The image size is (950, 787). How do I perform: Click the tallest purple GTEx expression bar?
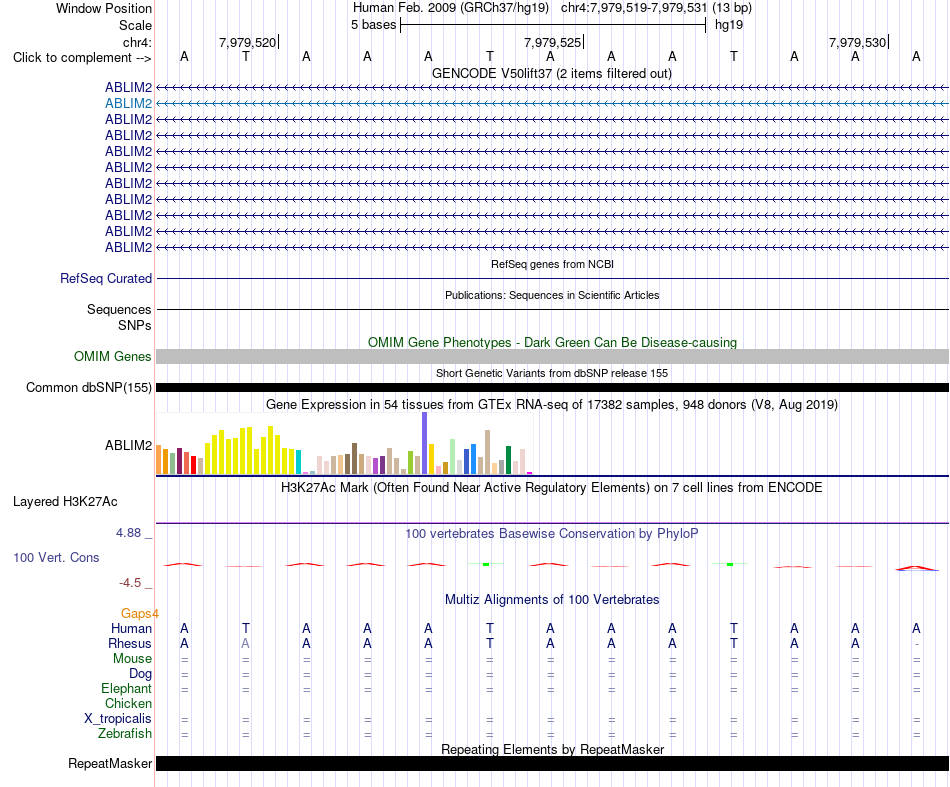click(x=425, y=443)
